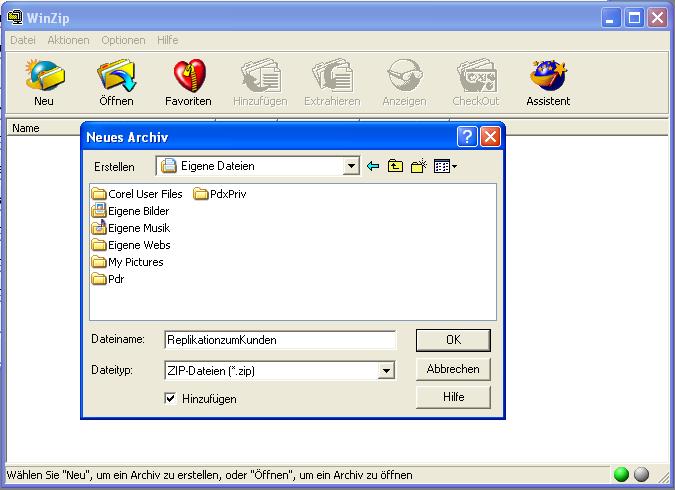Image resolution: width=675 pixels, height=490 pixels.
Task: Navigate up one folder level icon
Action: (396, 166)
